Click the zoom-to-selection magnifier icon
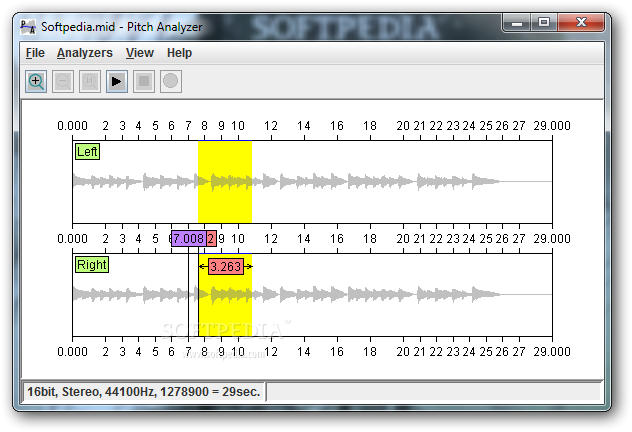Viewport: 632px width, 432px height. click(x=90, y=81)
